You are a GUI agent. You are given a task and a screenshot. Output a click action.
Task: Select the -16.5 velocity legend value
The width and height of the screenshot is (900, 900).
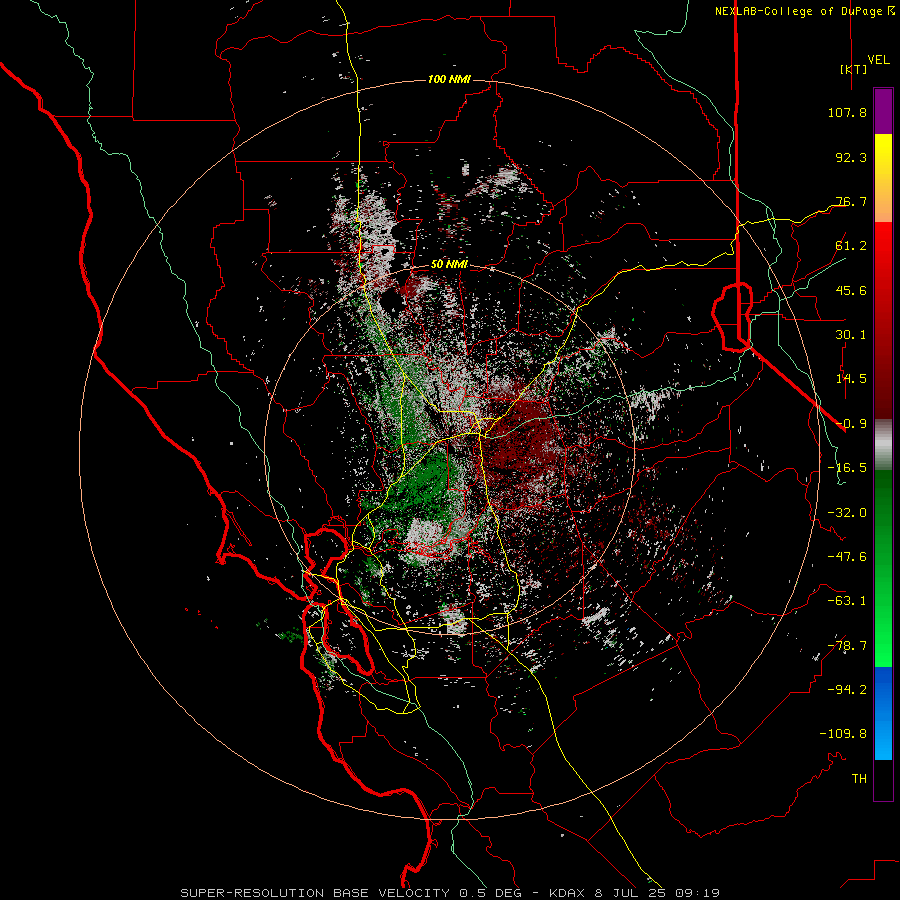(x=847, y=468)
